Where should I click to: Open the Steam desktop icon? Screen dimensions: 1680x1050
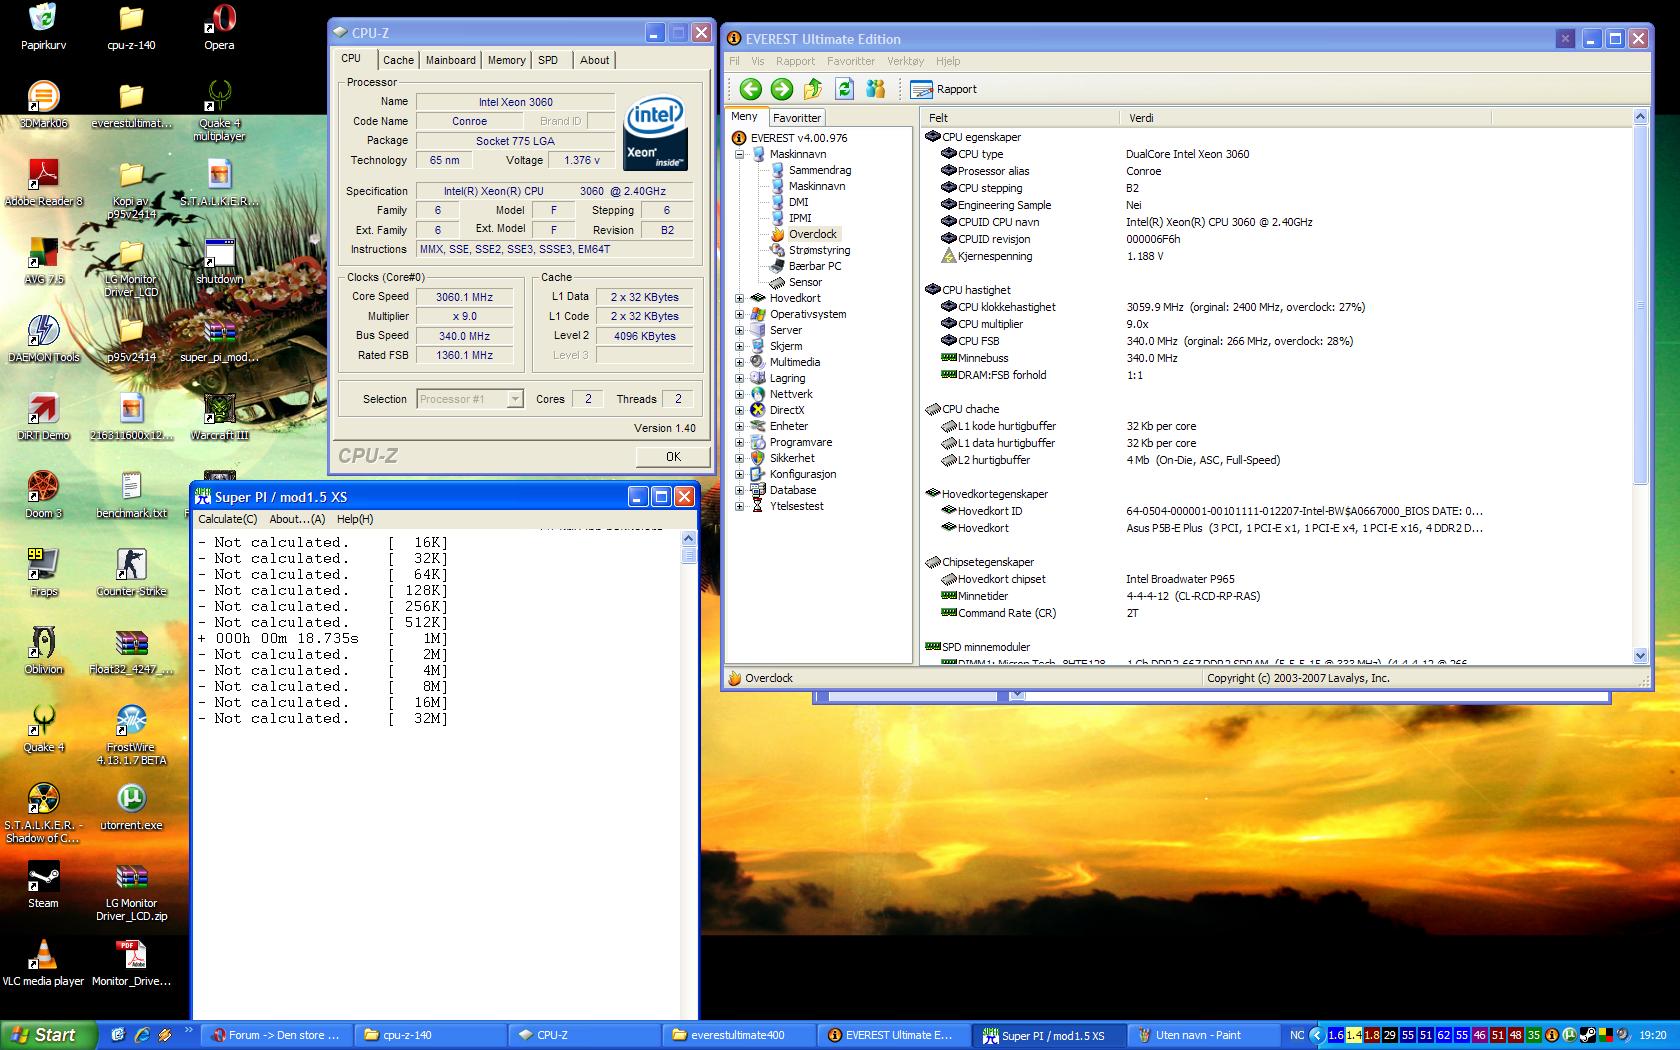[43, 884]
